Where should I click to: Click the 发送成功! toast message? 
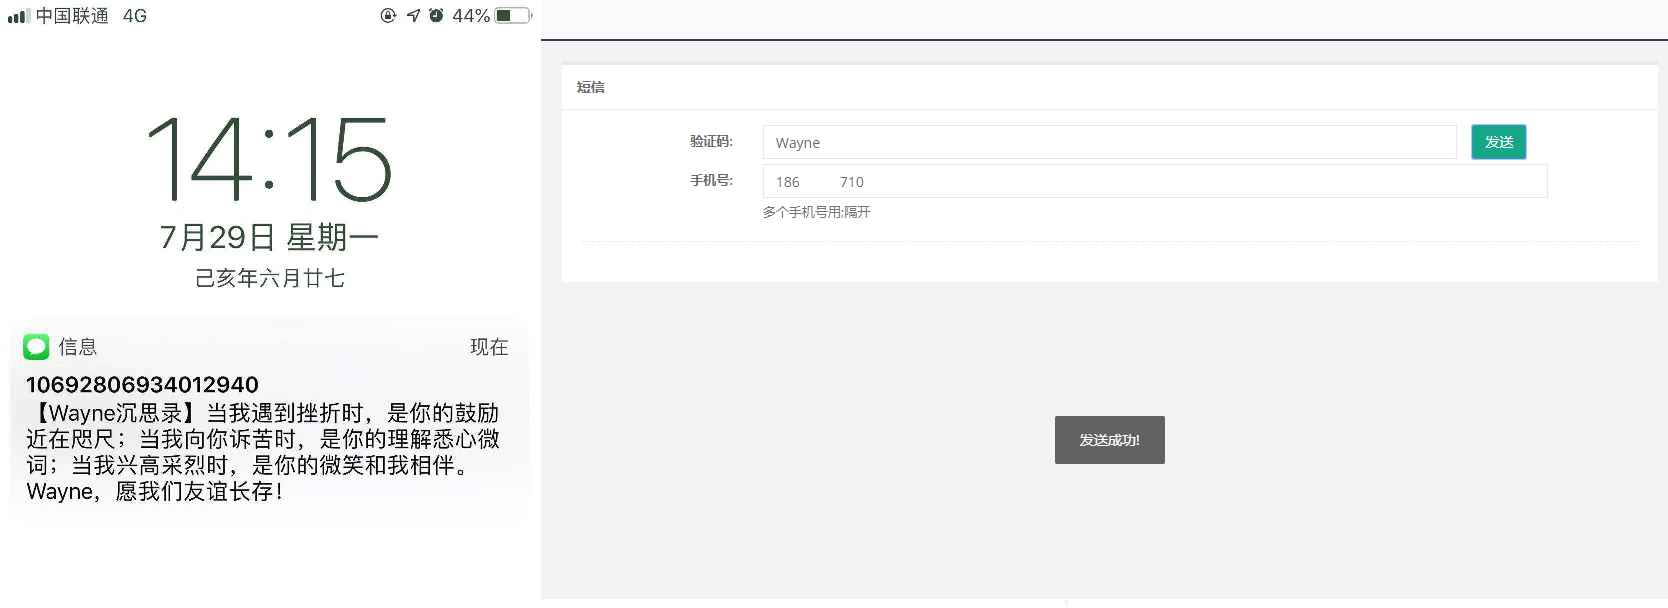click(1109, 440)
